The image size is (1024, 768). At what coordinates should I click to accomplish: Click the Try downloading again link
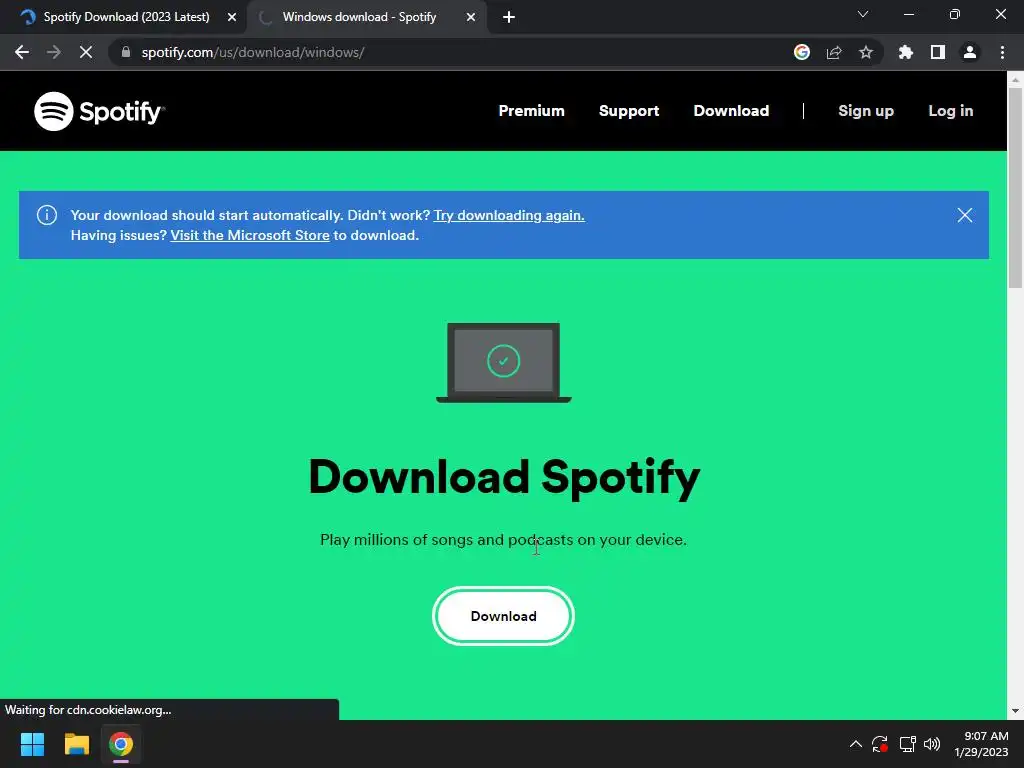tap(509, 215)
